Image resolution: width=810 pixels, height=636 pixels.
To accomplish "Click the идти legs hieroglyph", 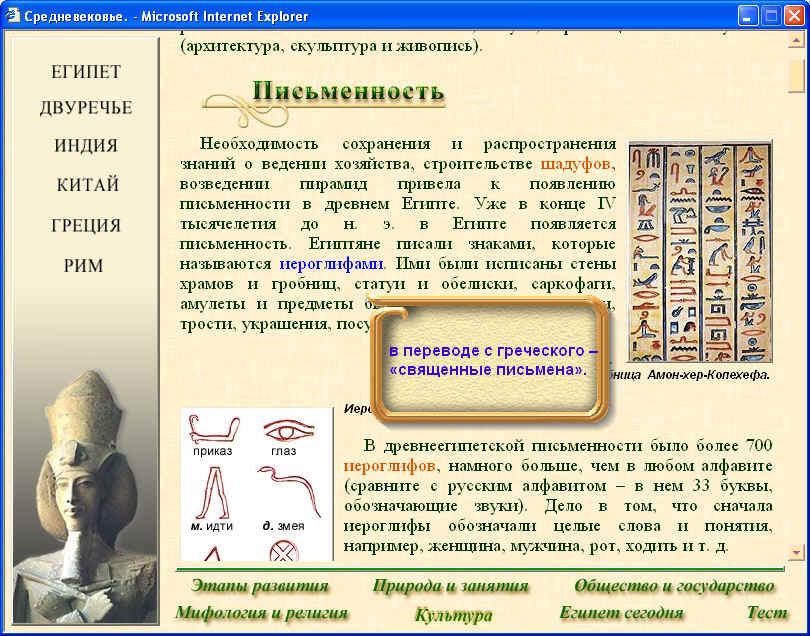I will click(x=213, y=492).
